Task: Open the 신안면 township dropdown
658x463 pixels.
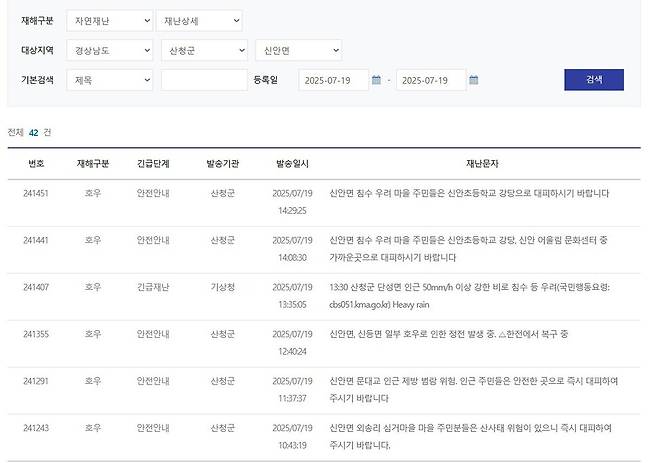Action: pos(298,50)
